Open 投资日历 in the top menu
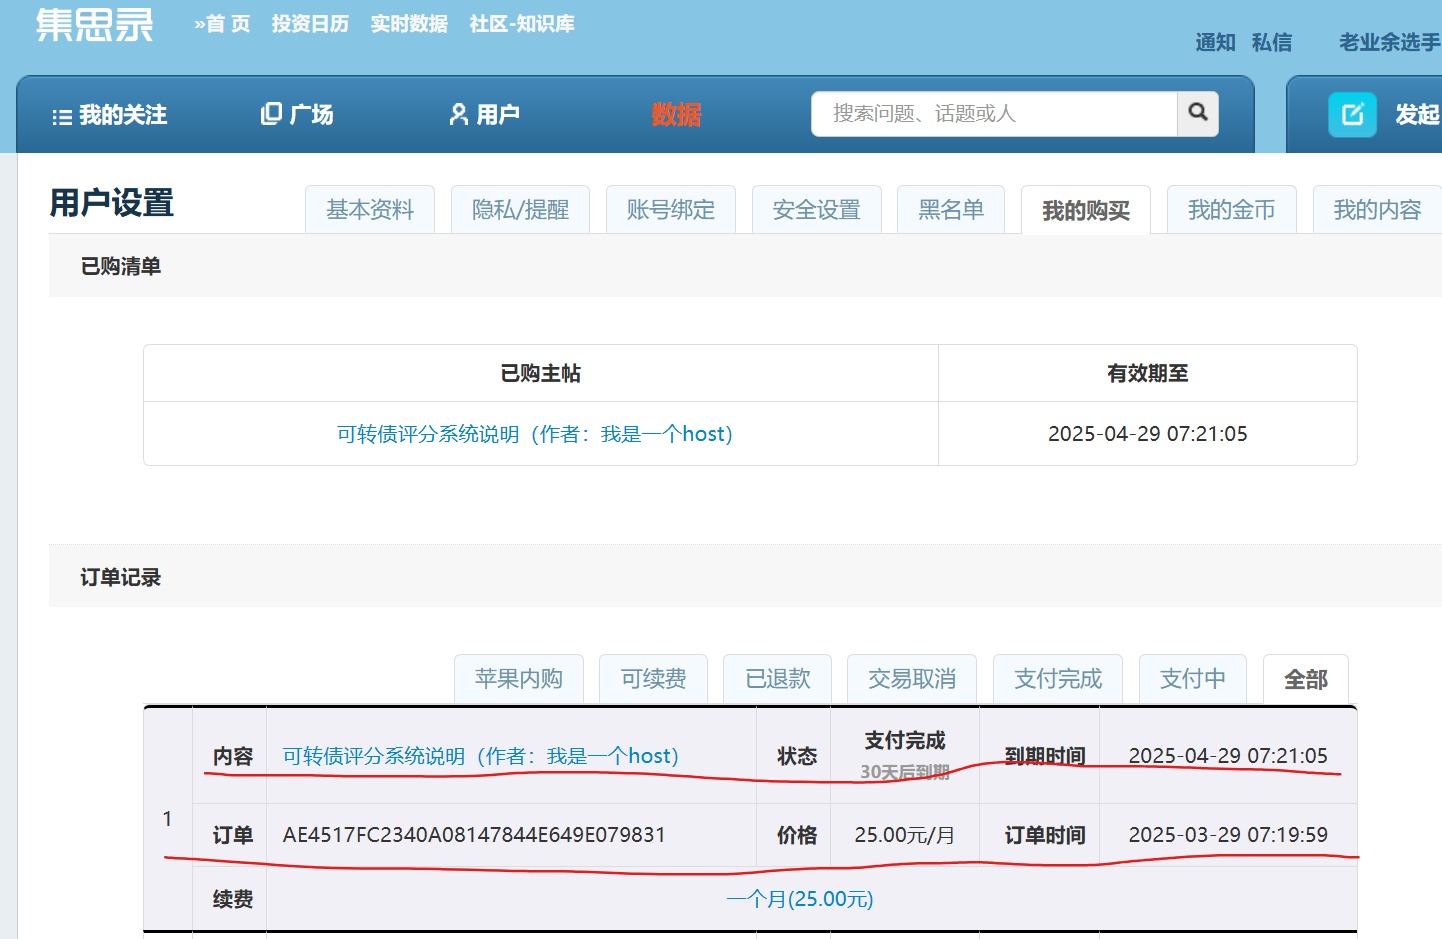This screenshot has width=1442, height=939. [x=310, y=24]
